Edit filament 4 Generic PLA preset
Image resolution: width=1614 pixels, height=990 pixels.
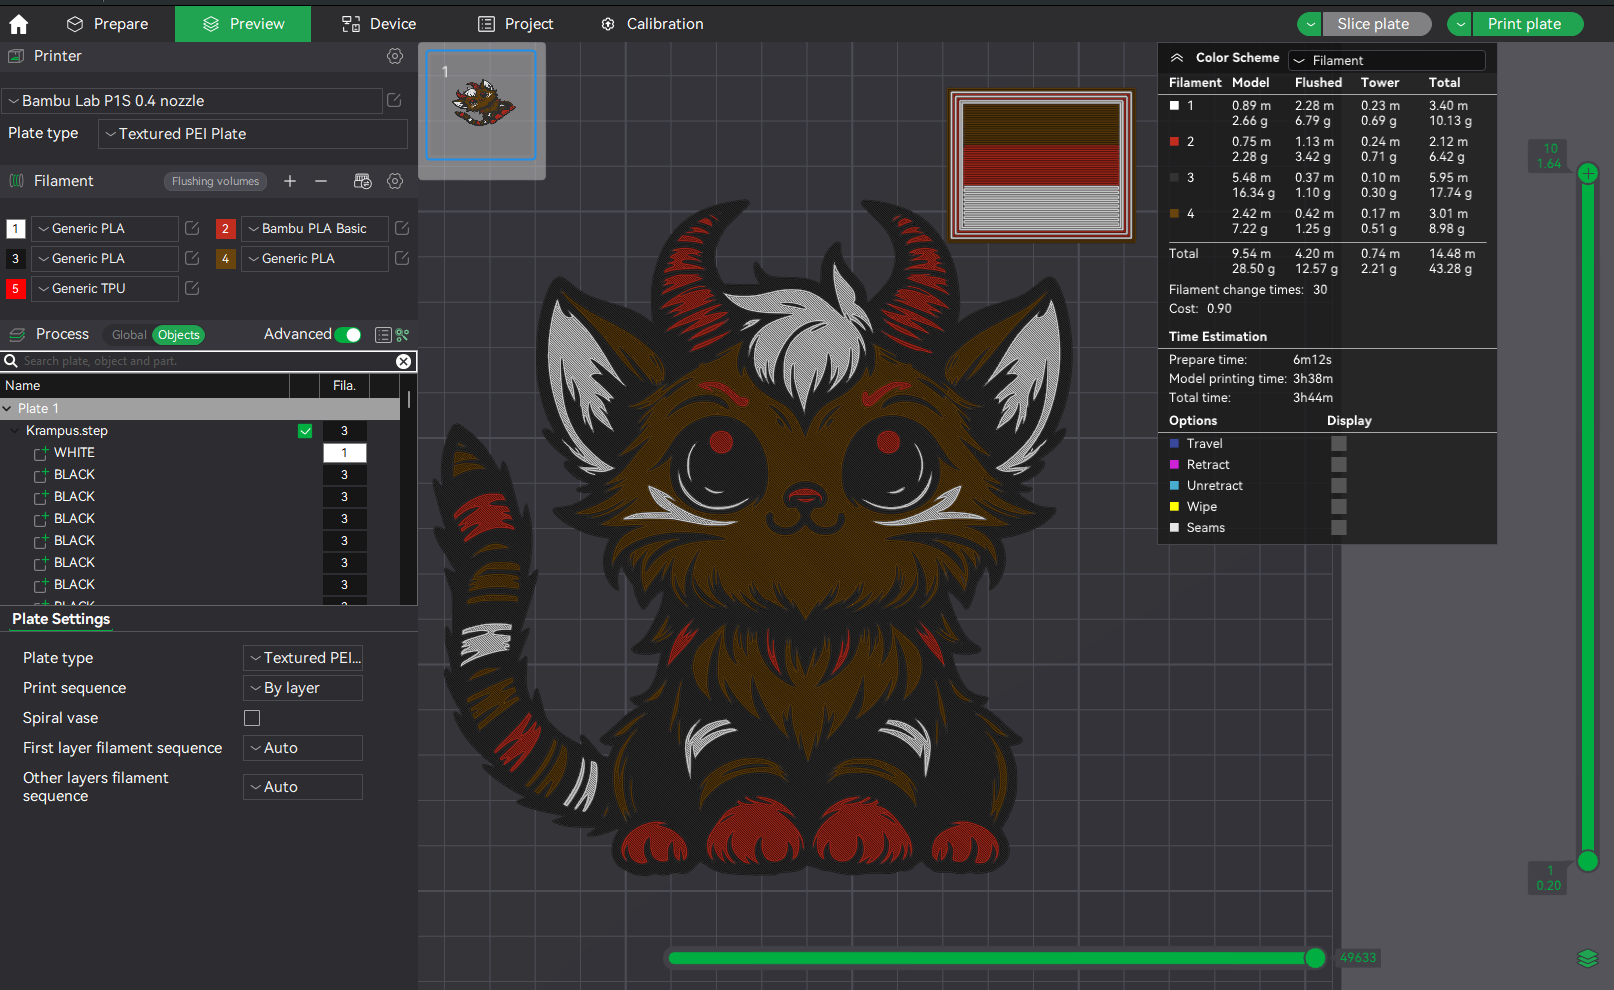[x=402, y=258]
